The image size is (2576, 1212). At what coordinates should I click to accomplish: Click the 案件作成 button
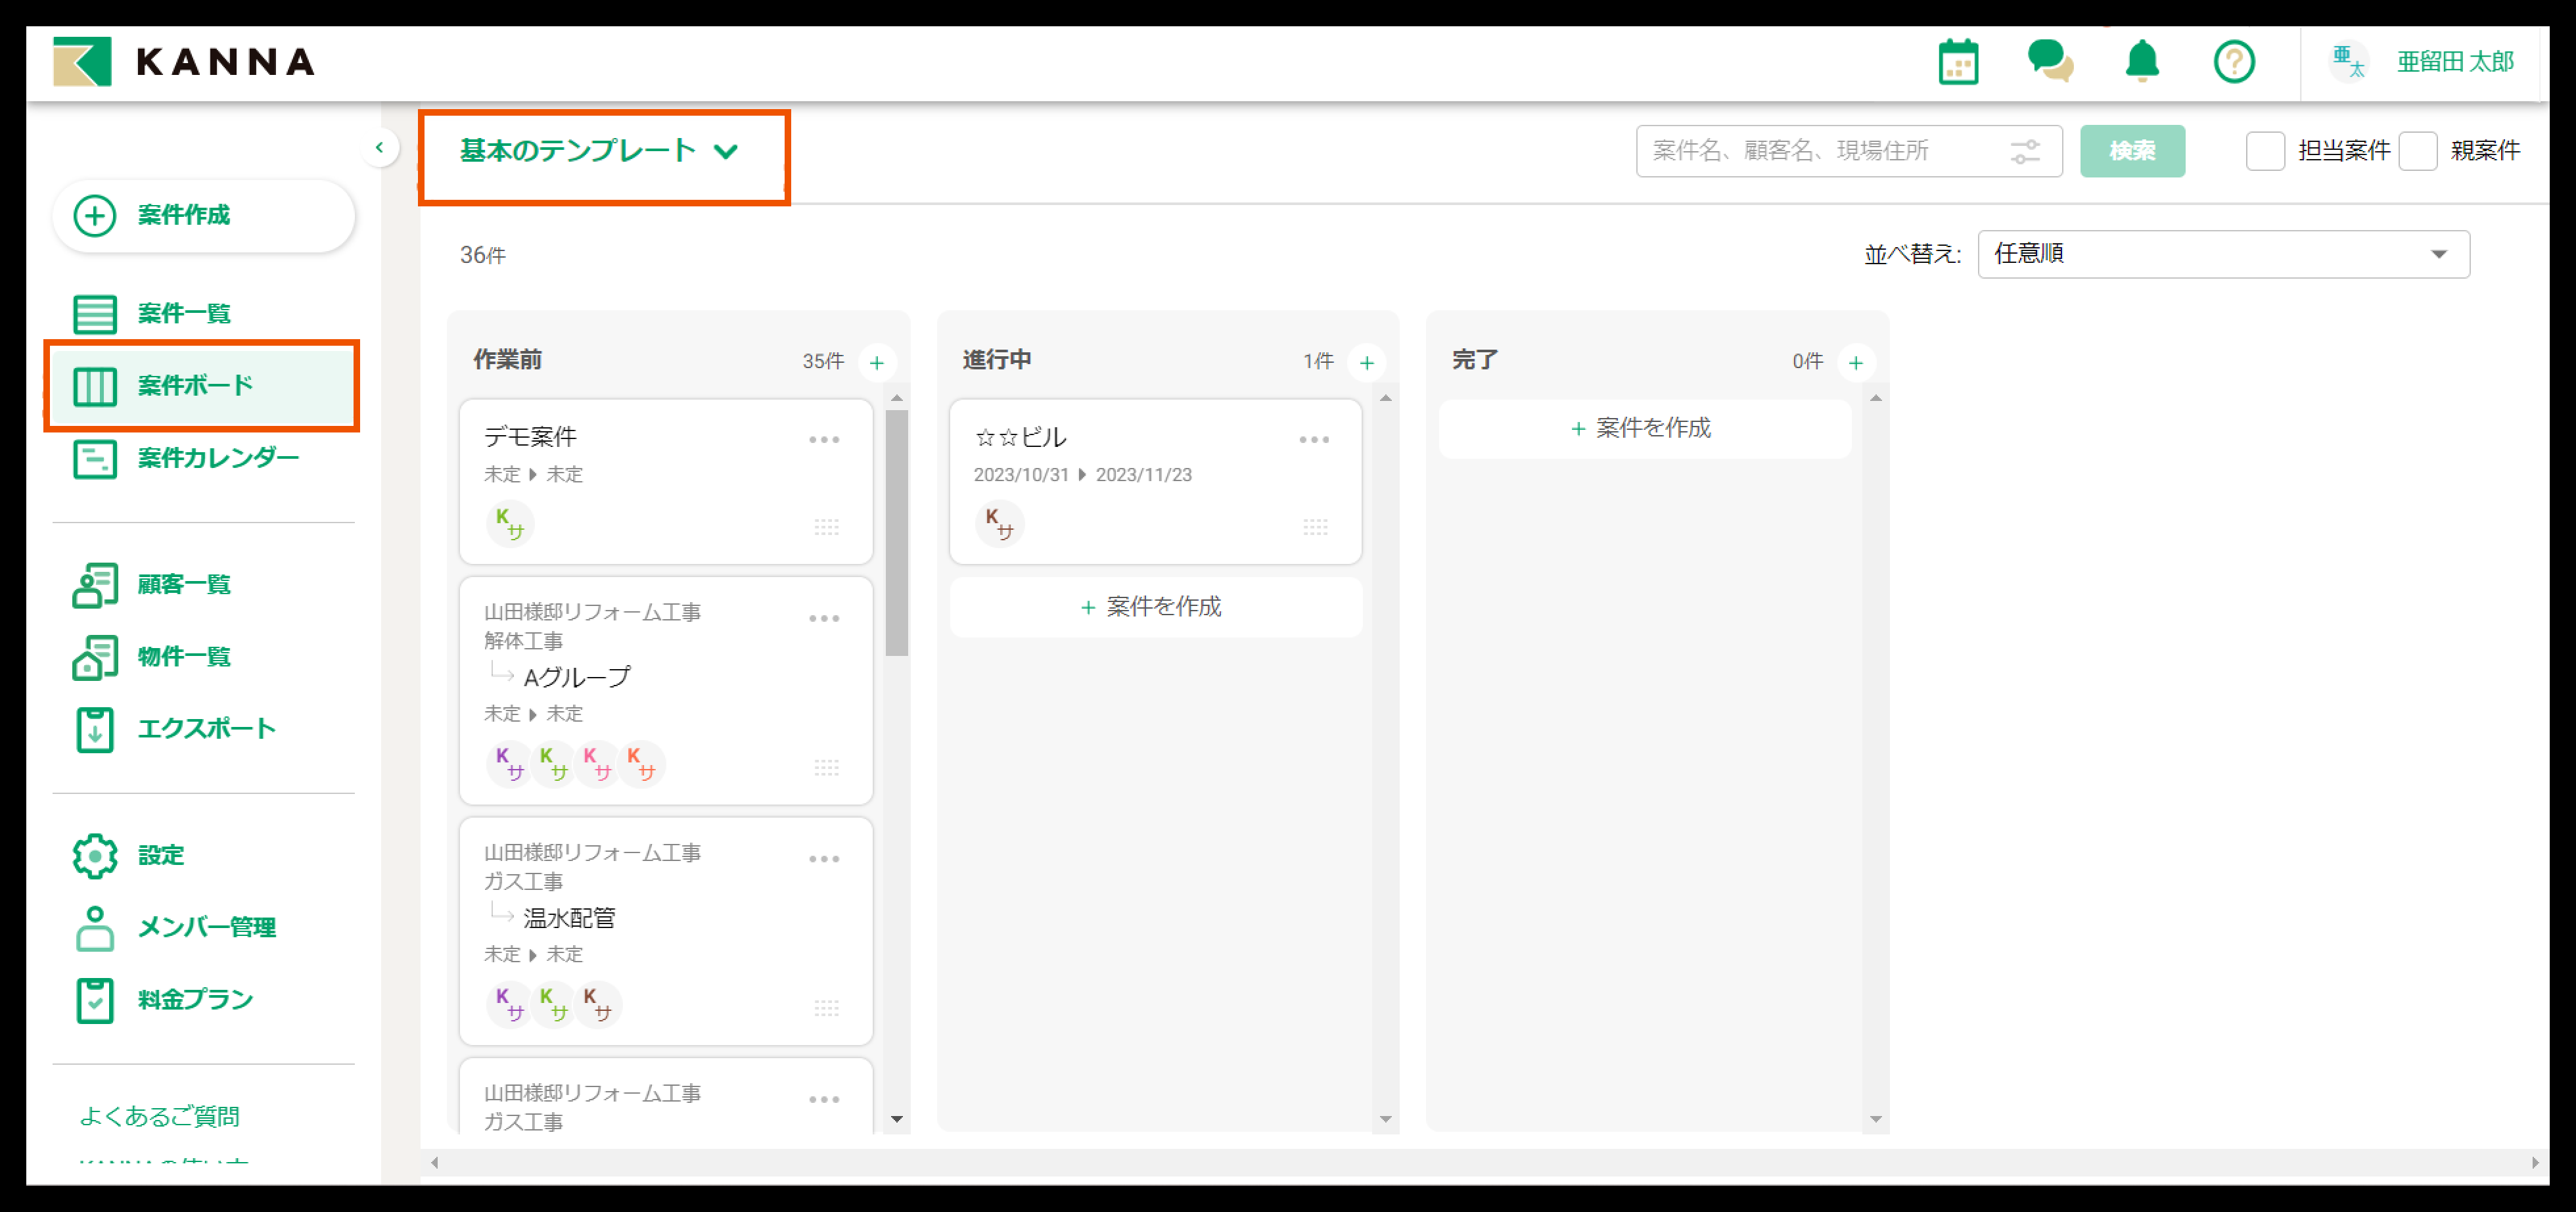pos(203,215)
